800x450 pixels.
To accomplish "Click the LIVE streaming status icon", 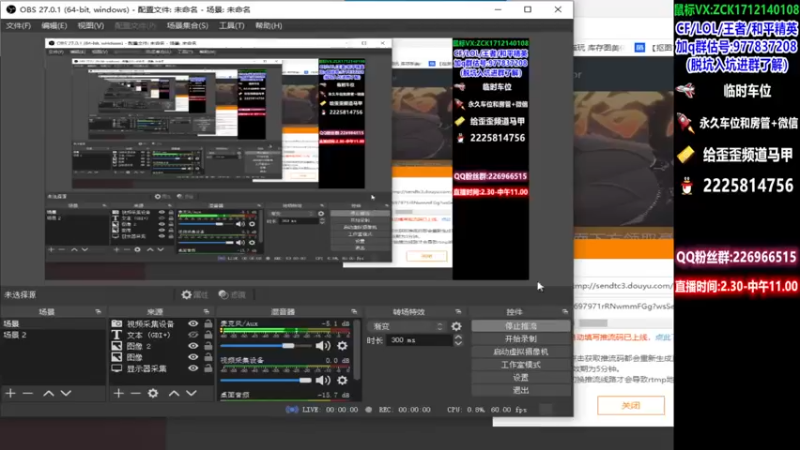I will pyautogui.click(x=292, y=410).
